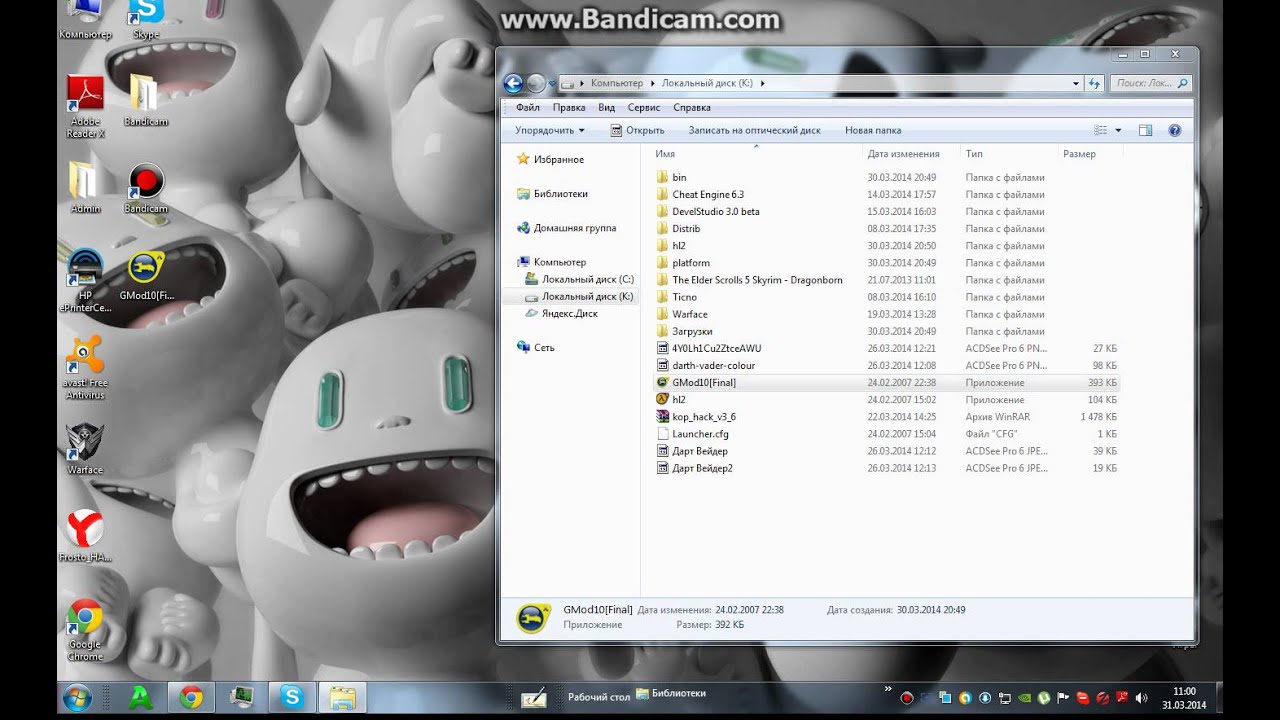Image resolution: width=1280 pixels, height=720 pixels.
Task: Open the Skype desktop shortcut
Action: [x=146, y=18]
